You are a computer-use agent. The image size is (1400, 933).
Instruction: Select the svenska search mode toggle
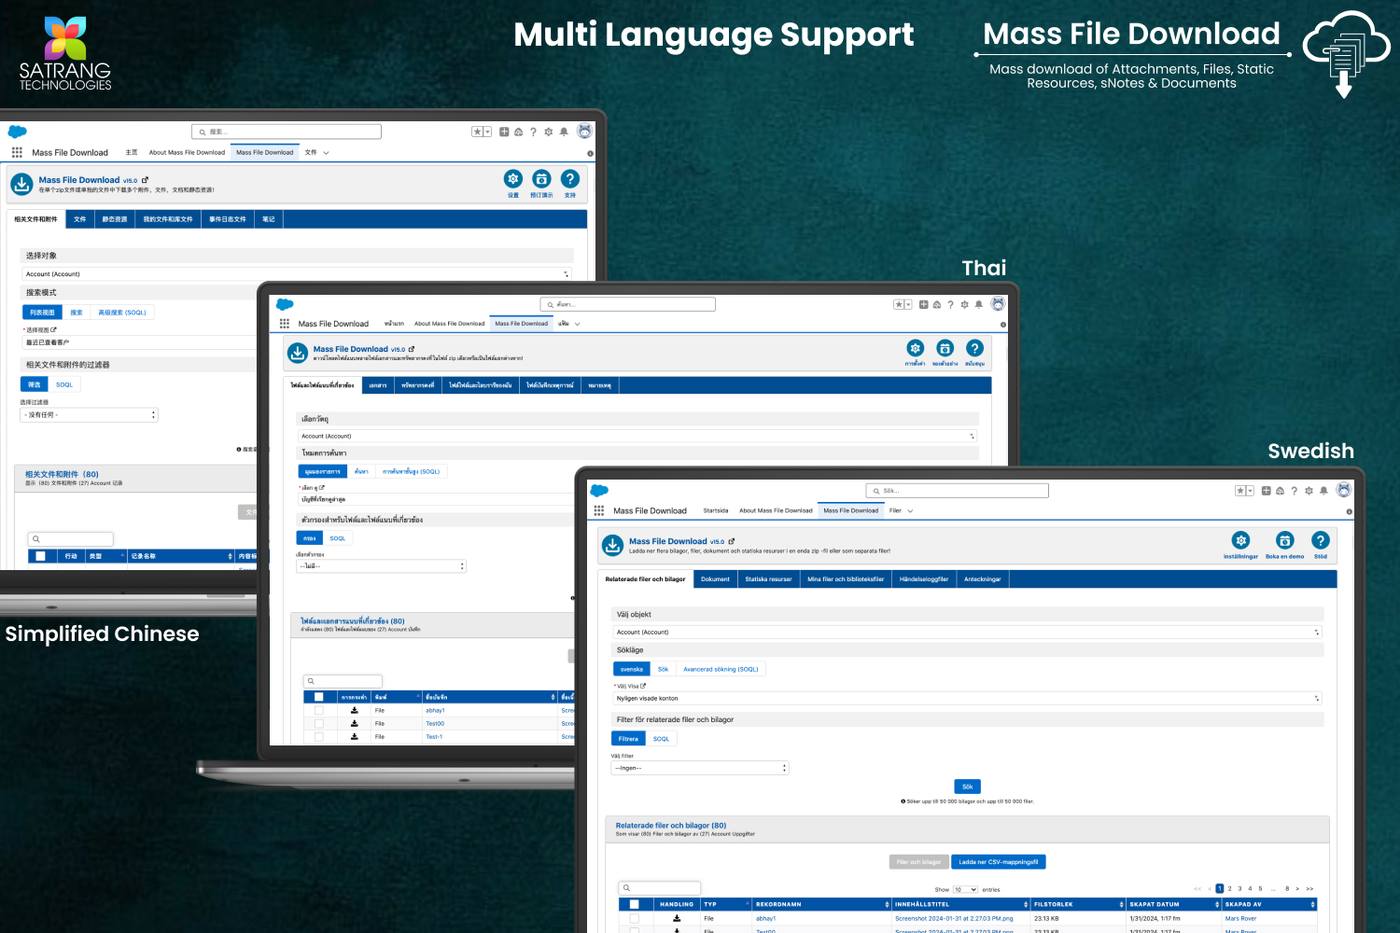(x=630, y=668)
